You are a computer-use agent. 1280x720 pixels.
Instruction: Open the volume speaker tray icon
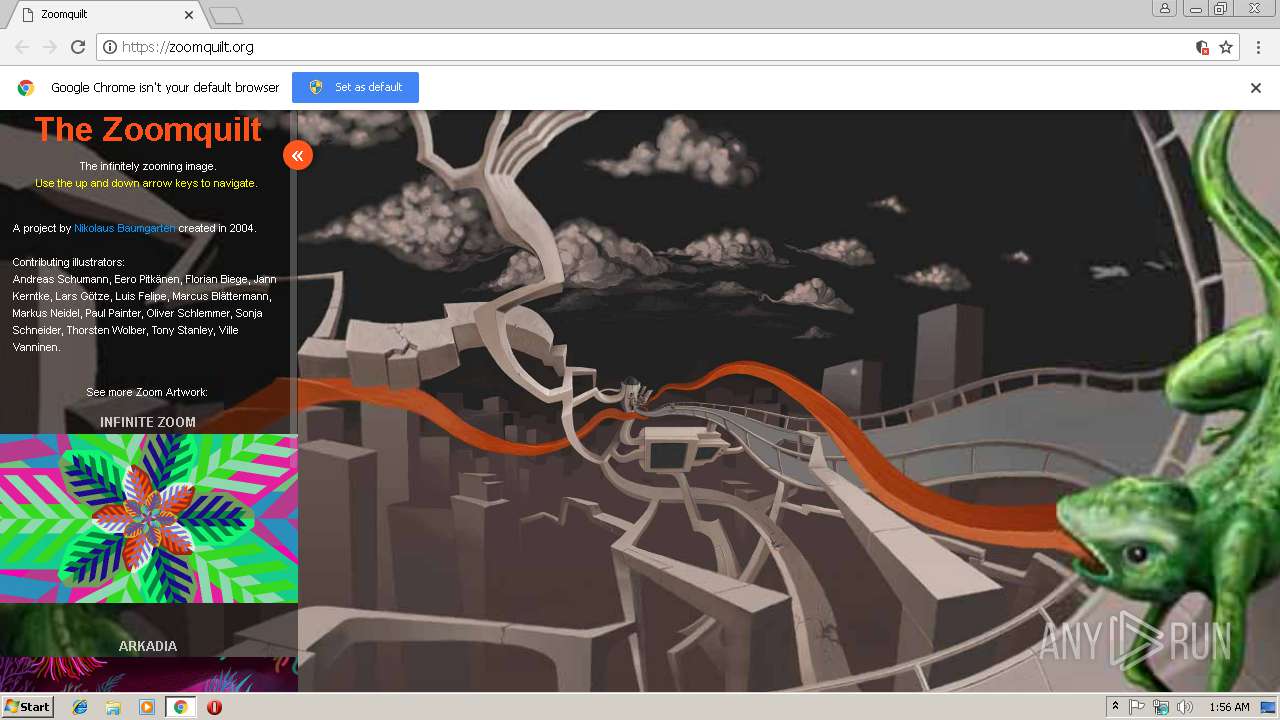pyautogui.click(x=1185, y=707)
